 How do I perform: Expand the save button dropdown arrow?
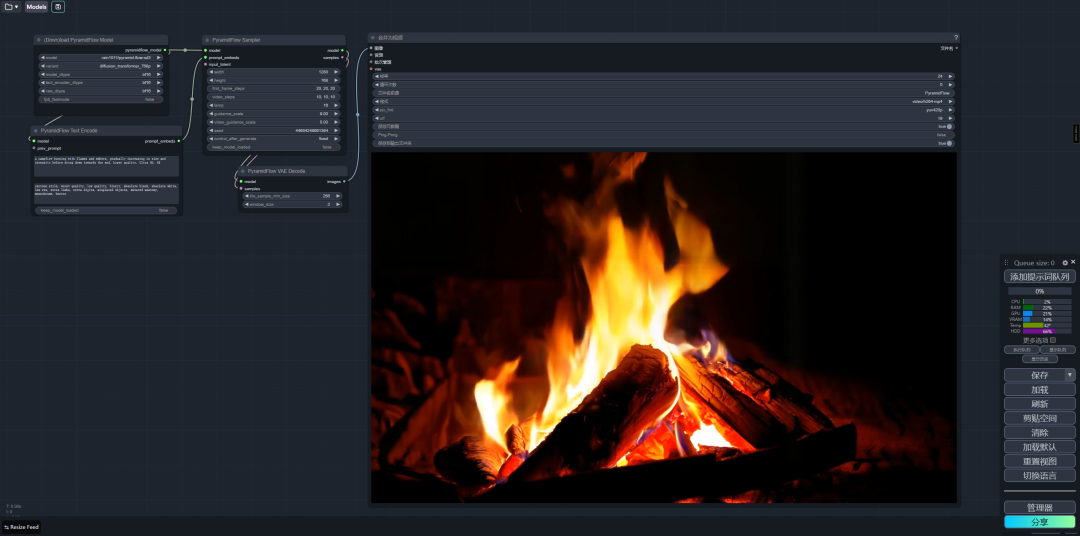(1070, 375)
